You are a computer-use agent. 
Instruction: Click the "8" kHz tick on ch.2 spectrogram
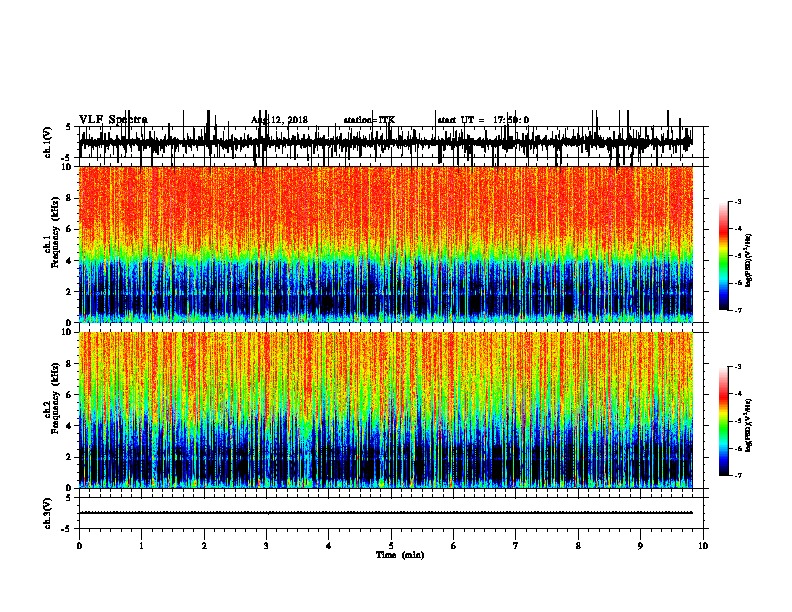[70, 364]
